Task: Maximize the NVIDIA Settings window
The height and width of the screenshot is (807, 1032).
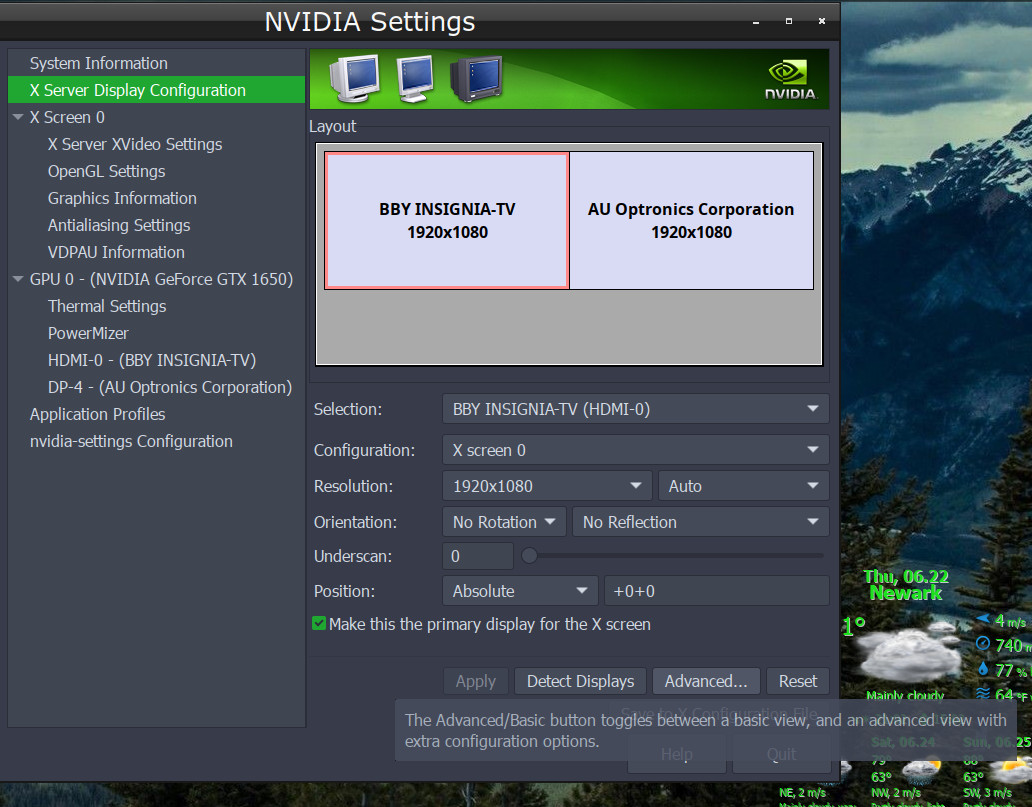Action: (x=788, y=22)
